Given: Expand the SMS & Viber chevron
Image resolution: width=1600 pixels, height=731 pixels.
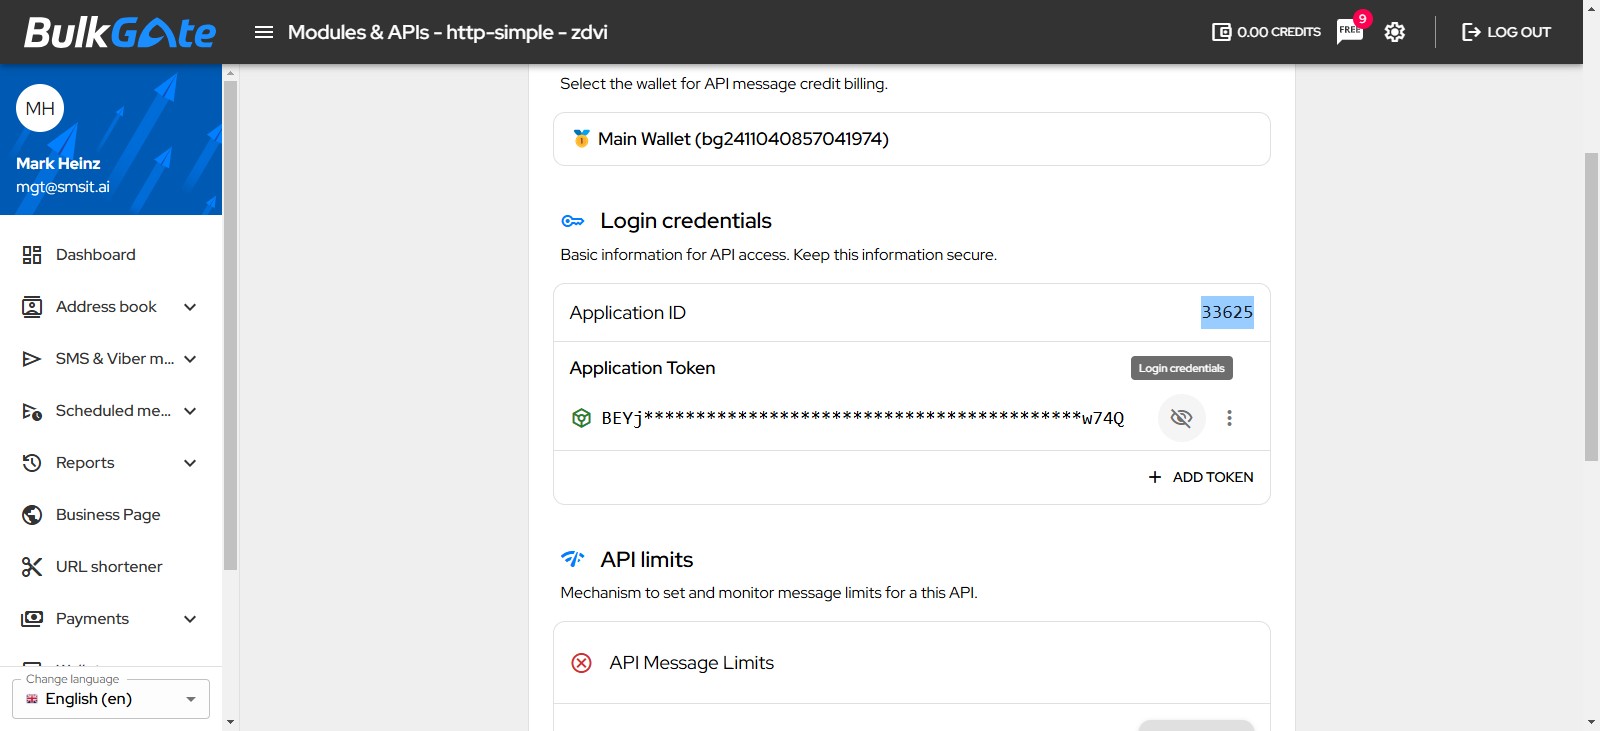Looking at the screenshot, I should point(190,359).
